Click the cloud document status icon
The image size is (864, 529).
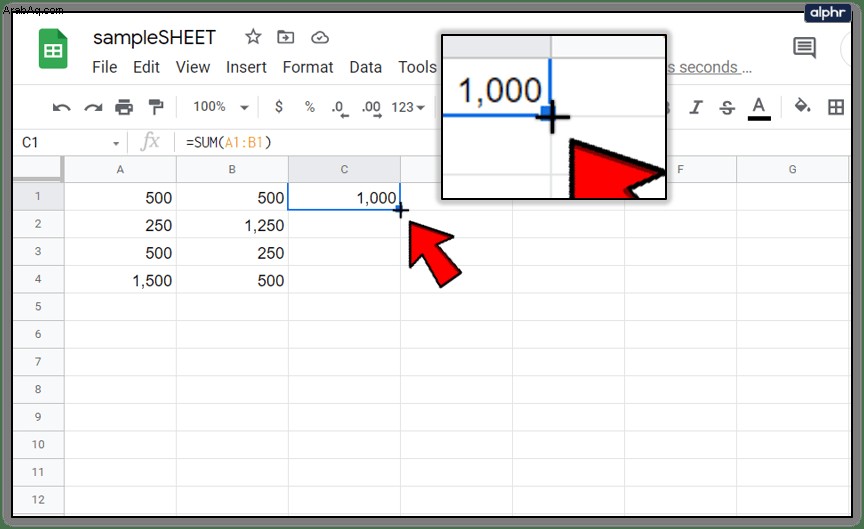pyautogui.click(x=320, y=37)
